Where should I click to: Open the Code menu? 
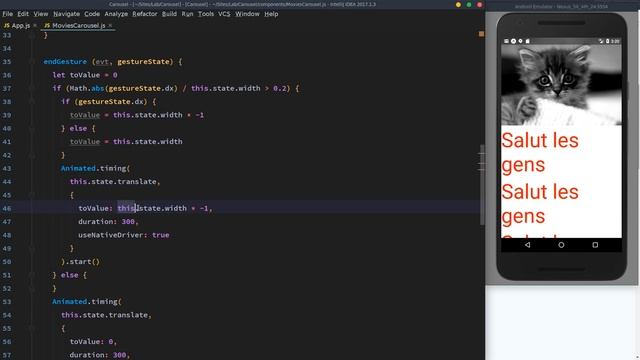(92, 14)
